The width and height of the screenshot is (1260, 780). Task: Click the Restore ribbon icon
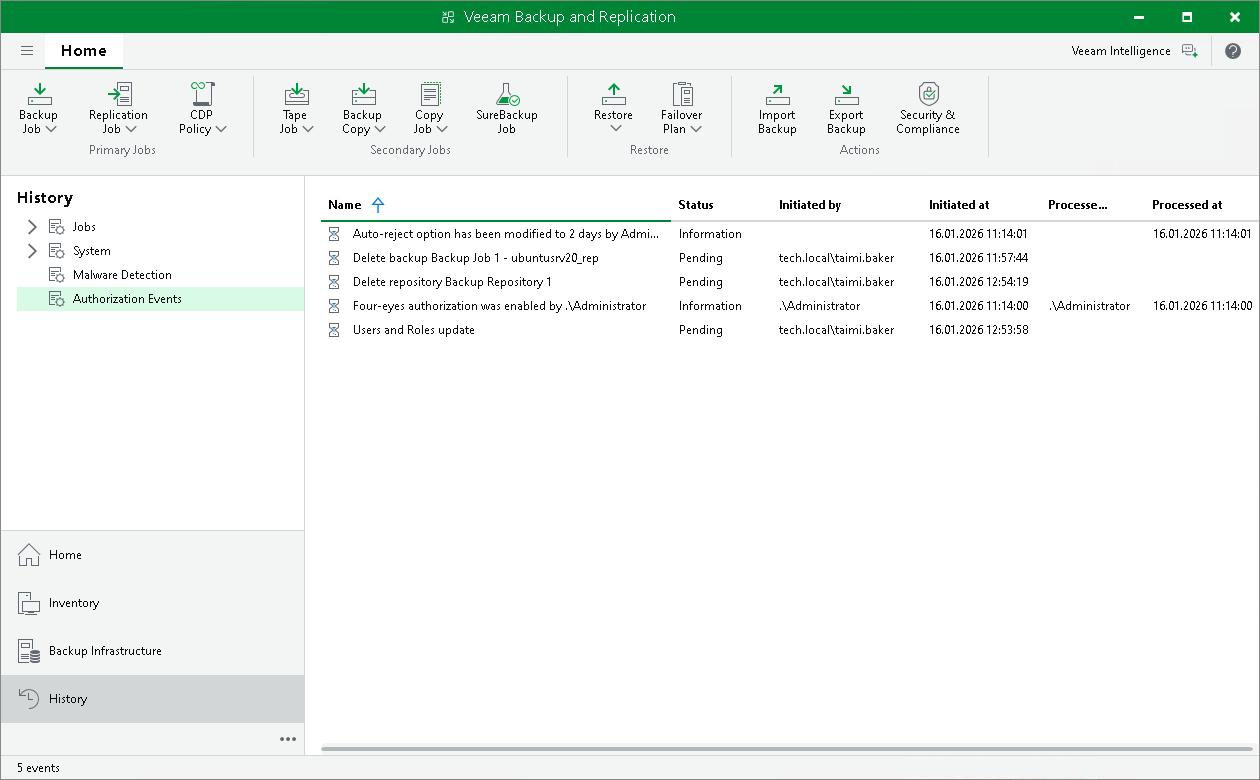click(x=614, y=94)
